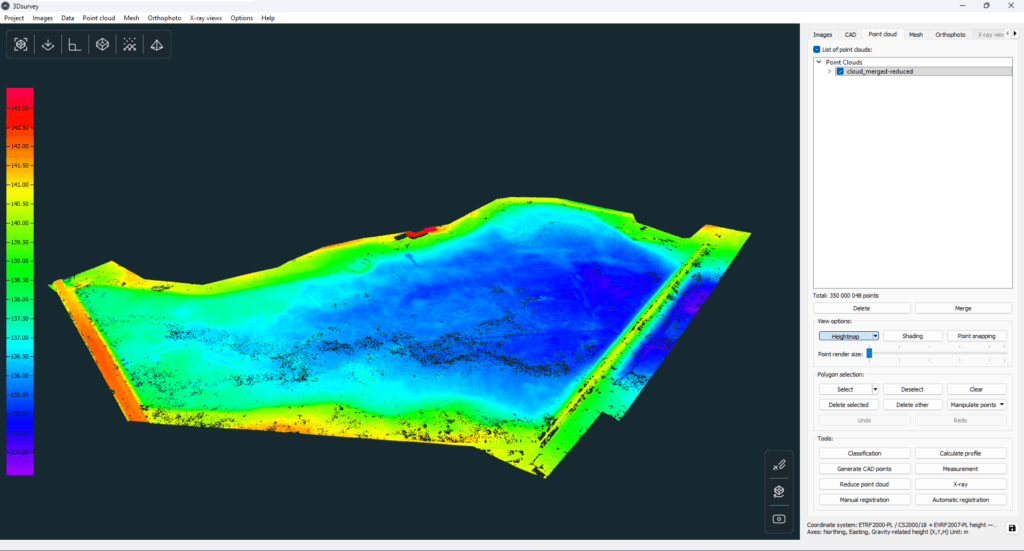Click the screenshot camera icon in viewport
The height and width of the screenshot is (551, 1024).
pos(779,519)
